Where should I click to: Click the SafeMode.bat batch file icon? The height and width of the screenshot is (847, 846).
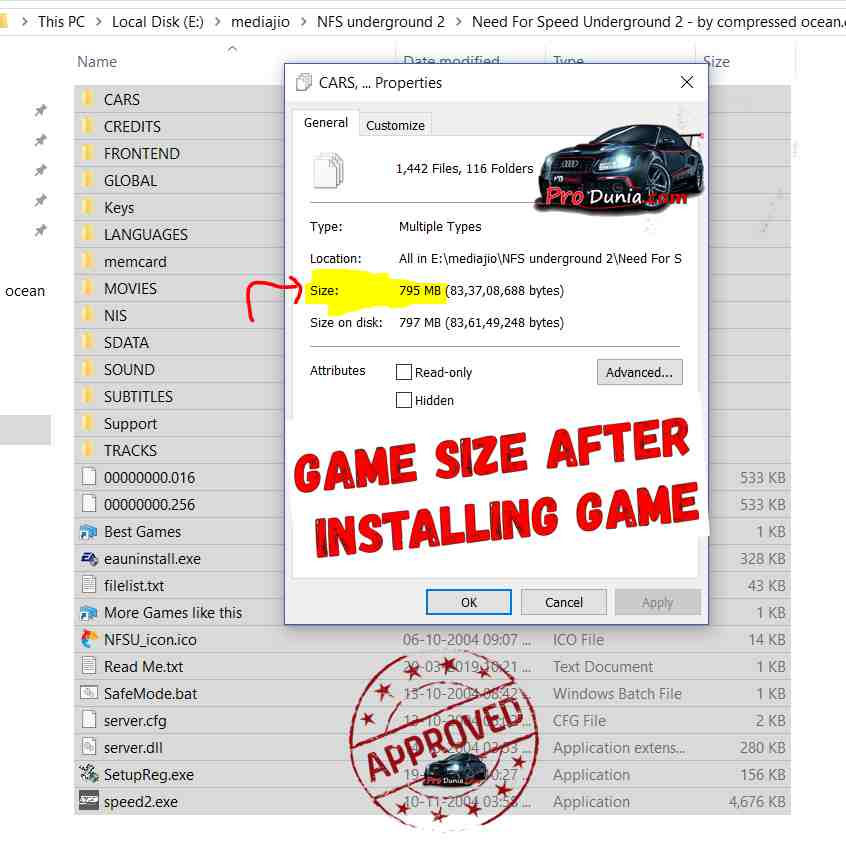point(89,693)
